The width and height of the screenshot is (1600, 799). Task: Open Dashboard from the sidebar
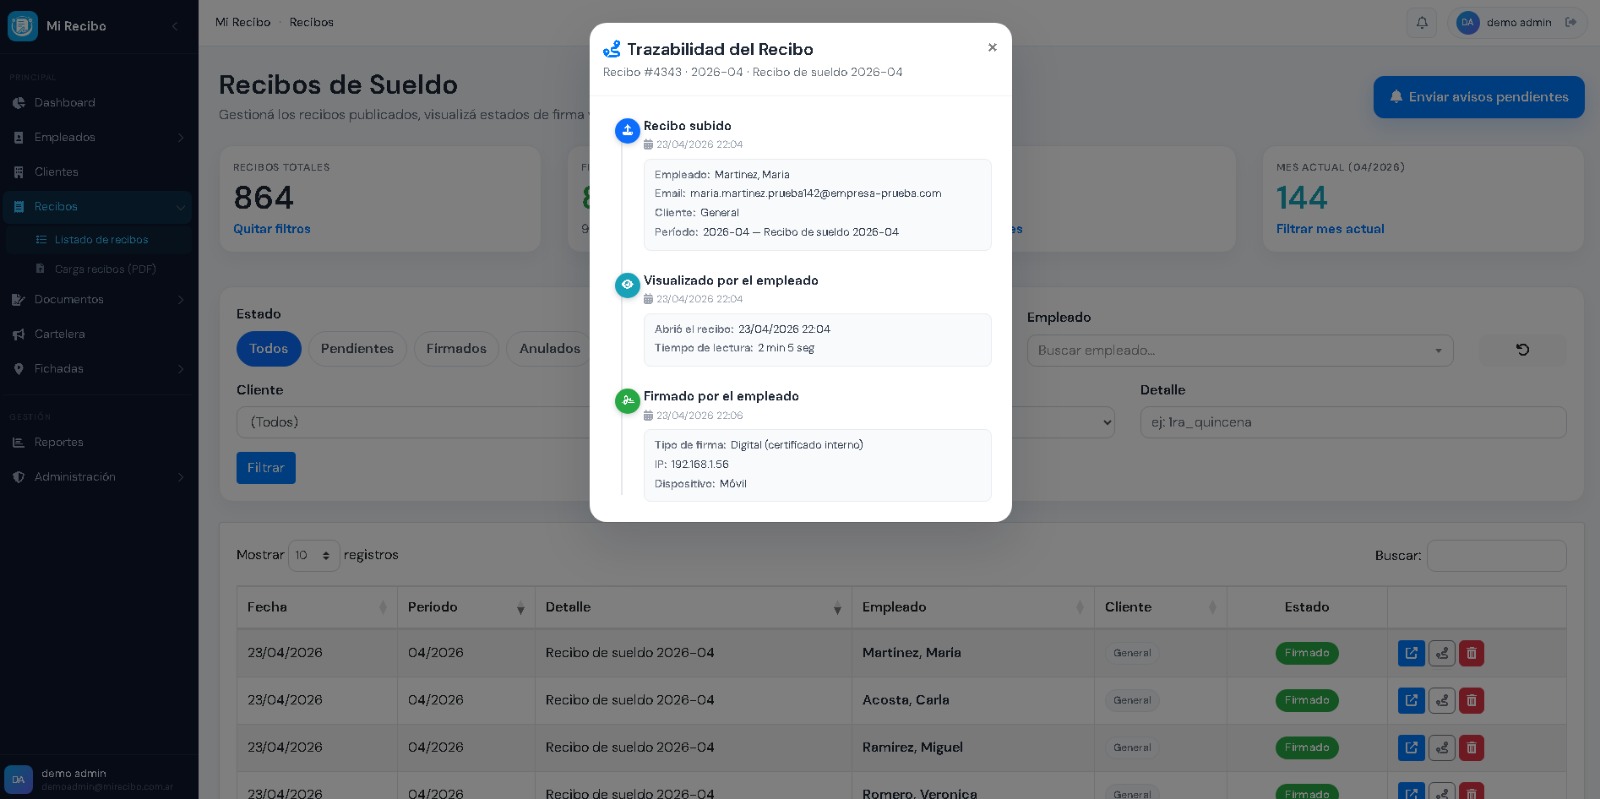[65, 103]
